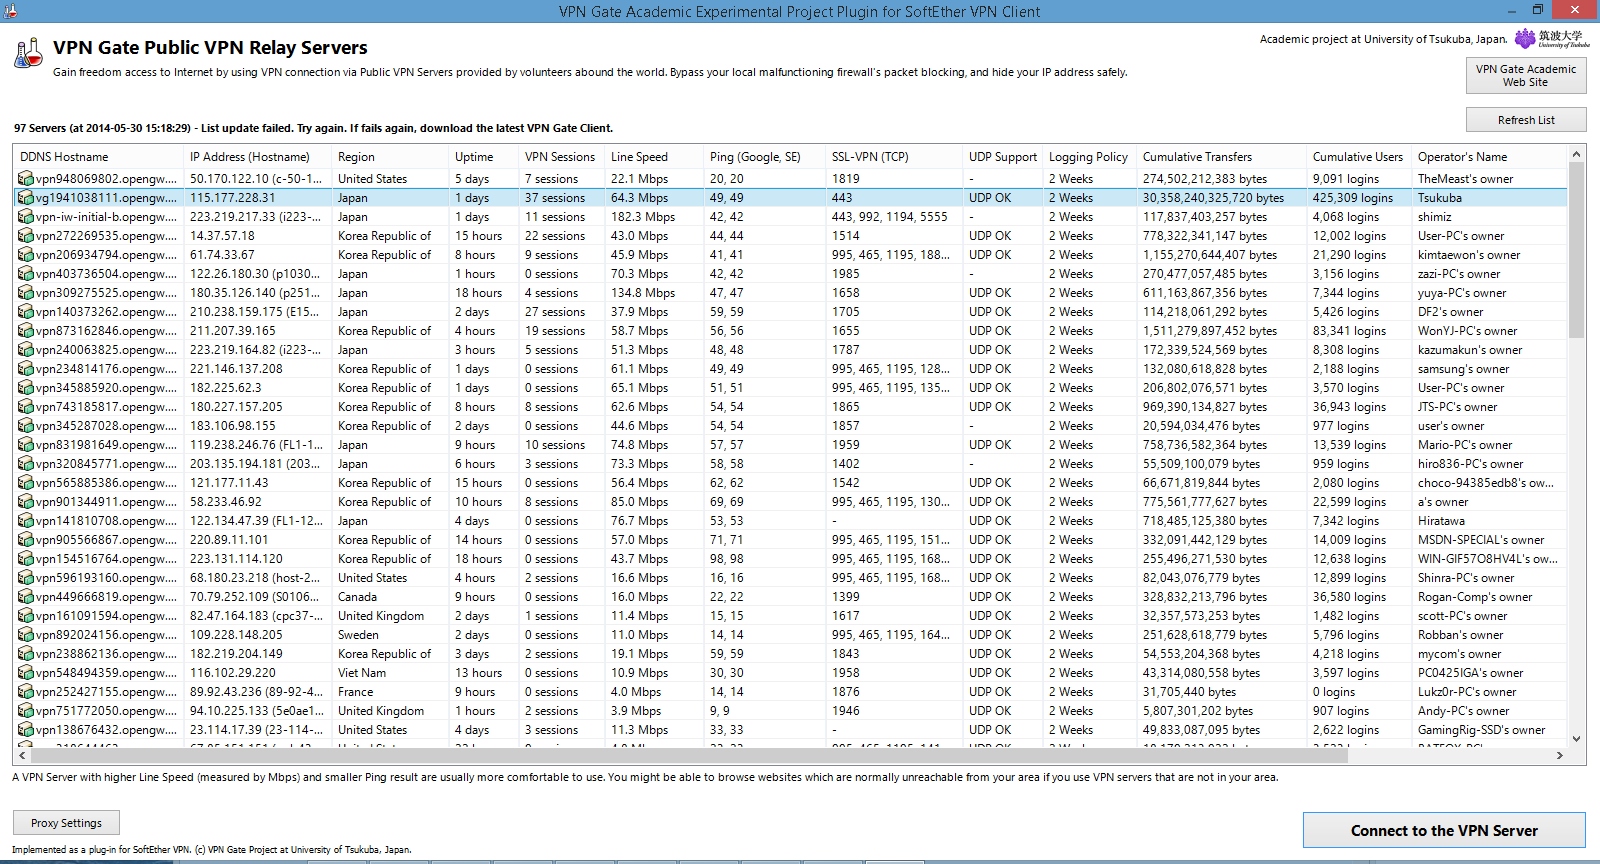Click the VPN Gate flask logo icon
Screen dimensions: 1600x864
click(x=29, y=53)
